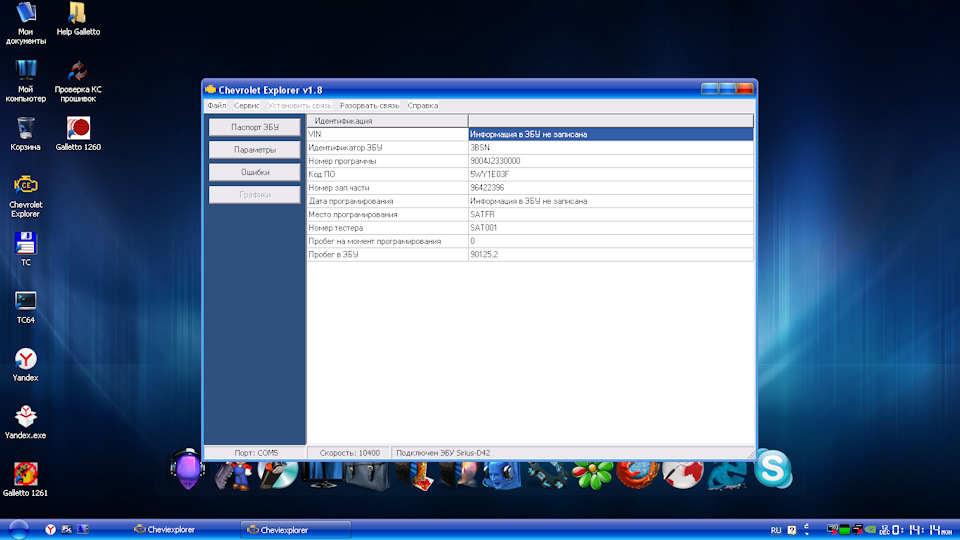960x540 pixels.
Task: Select the Дата програмирования row
Action: tap(530, 201)
